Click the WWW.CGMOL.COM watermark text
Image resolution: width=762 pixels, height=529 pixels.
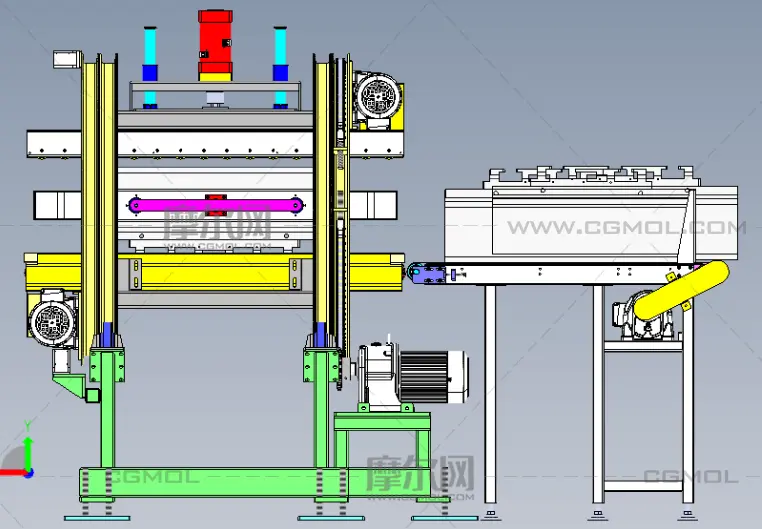pyautogui.click(x=626, y=228)
